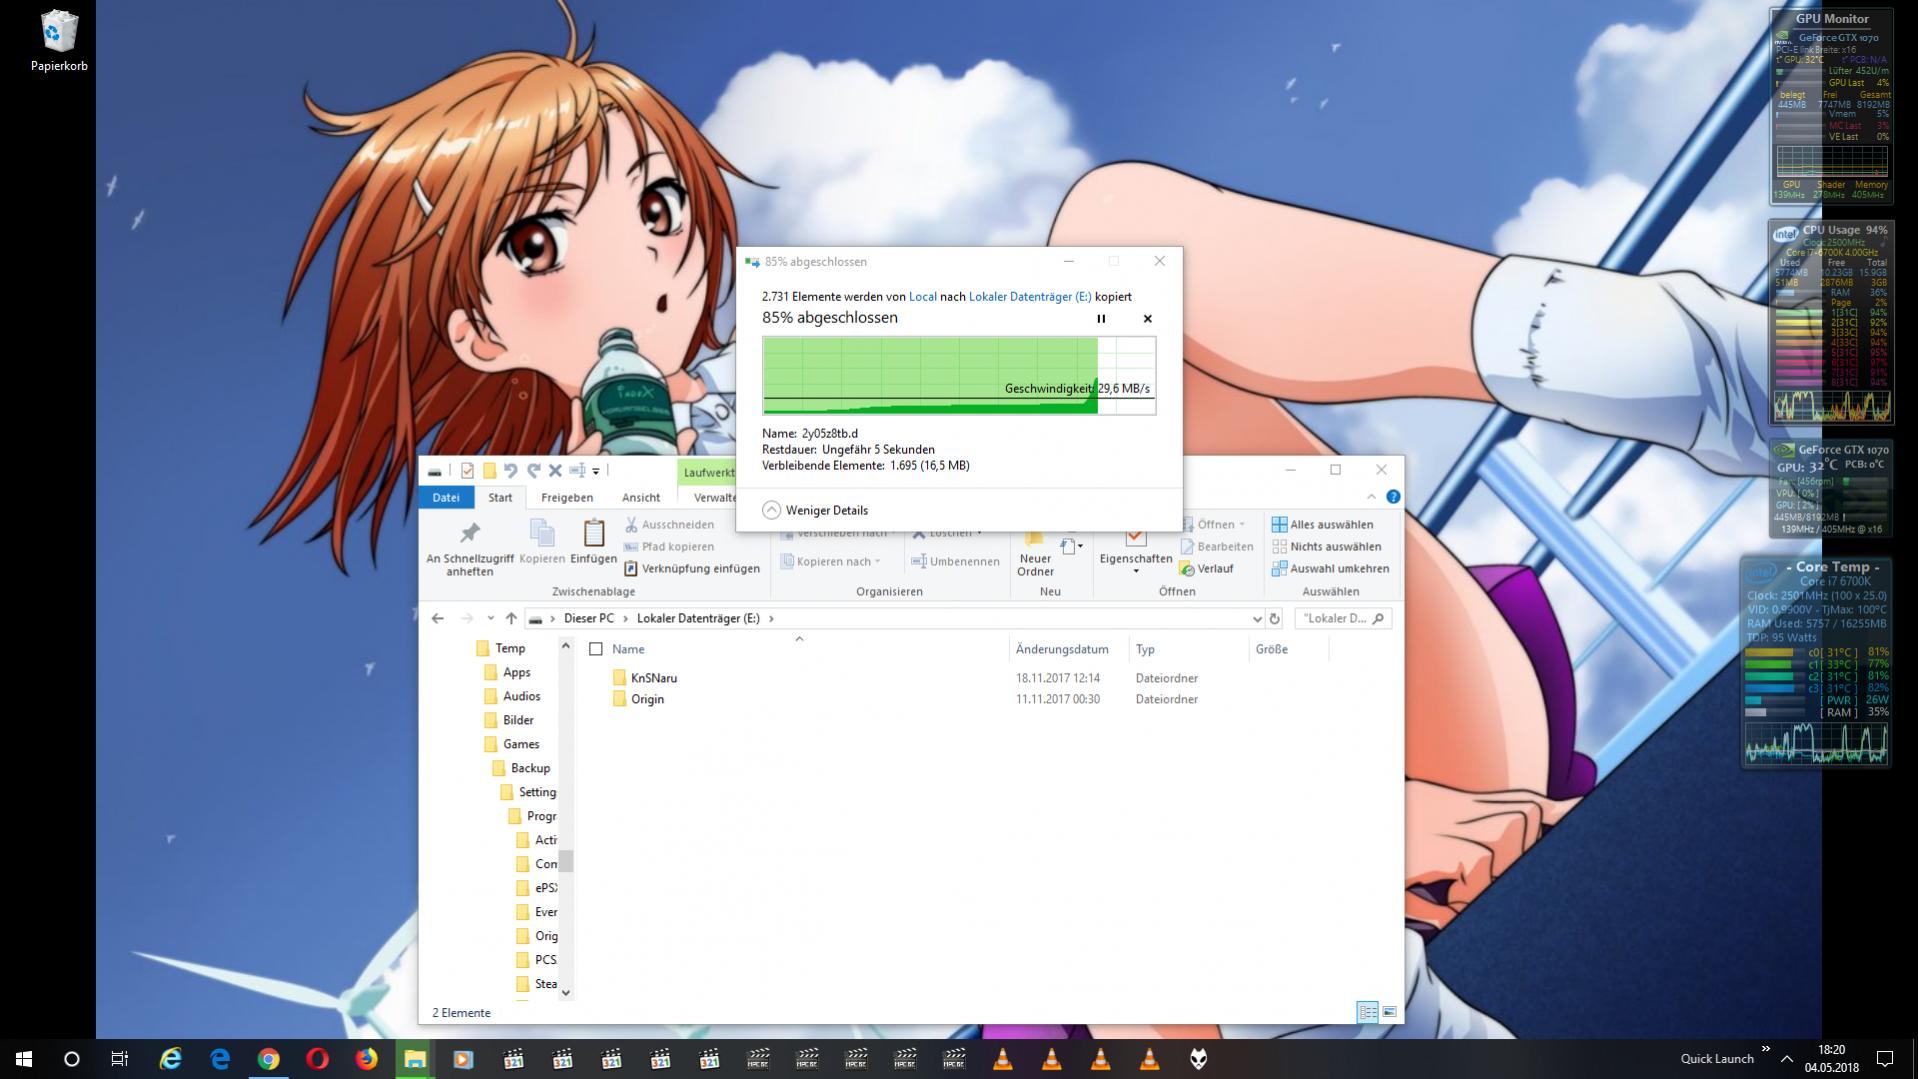Screen dimensions: 1918x1079
Task: Switch to details view layout icon
Action: pos(1367,1012)
